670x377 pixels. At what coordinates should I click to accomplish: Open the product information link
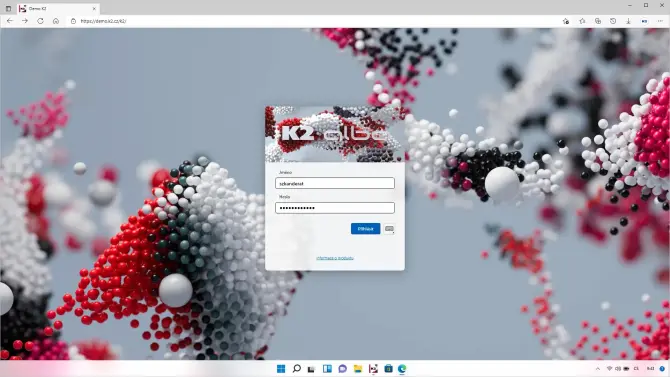pos(335,258)
